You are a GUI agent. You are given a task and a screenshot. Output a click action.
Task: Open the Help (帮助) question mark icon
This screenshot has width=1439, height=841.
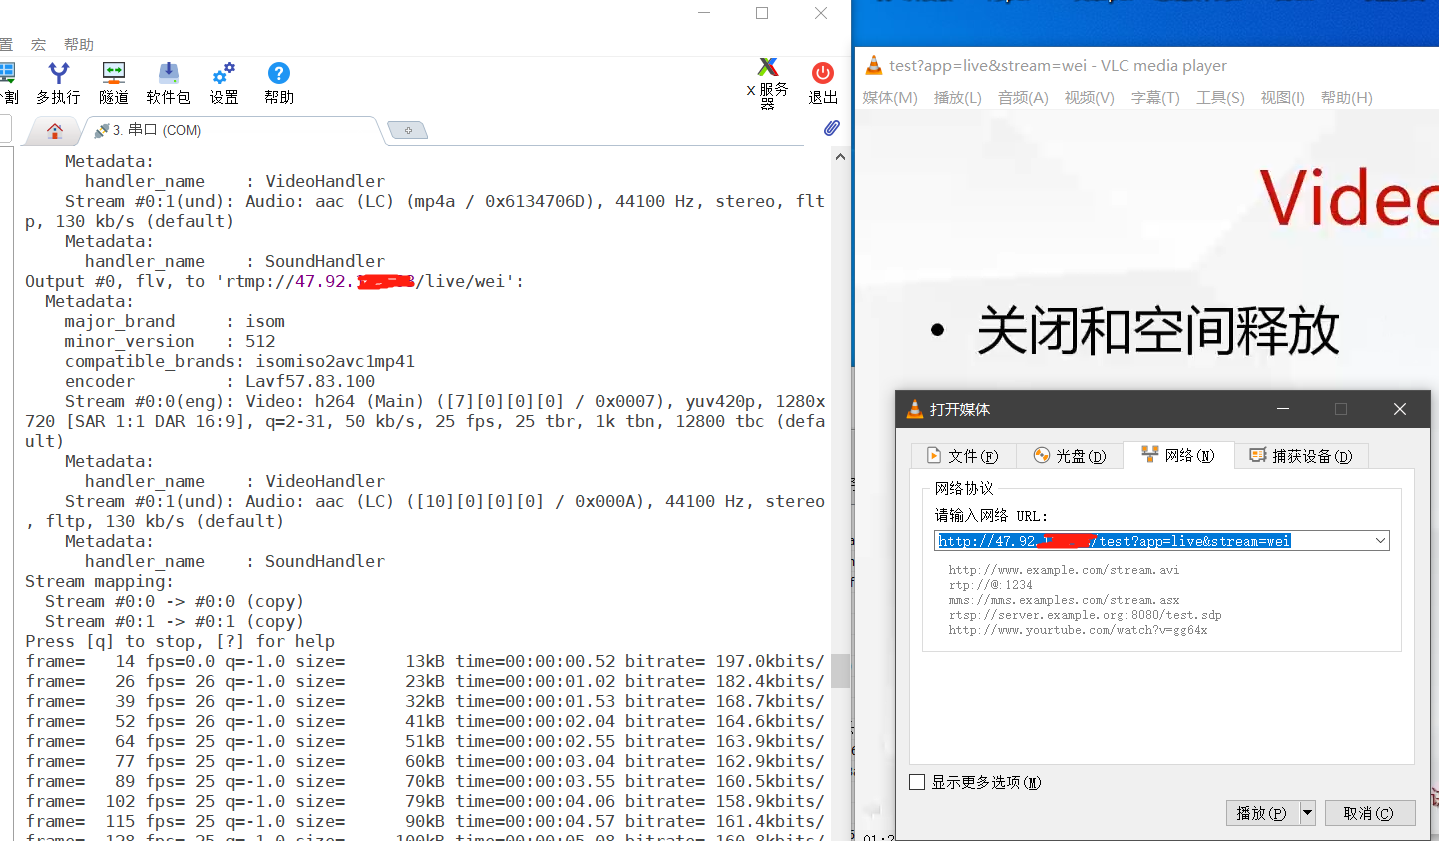click(x=279, y=83)
